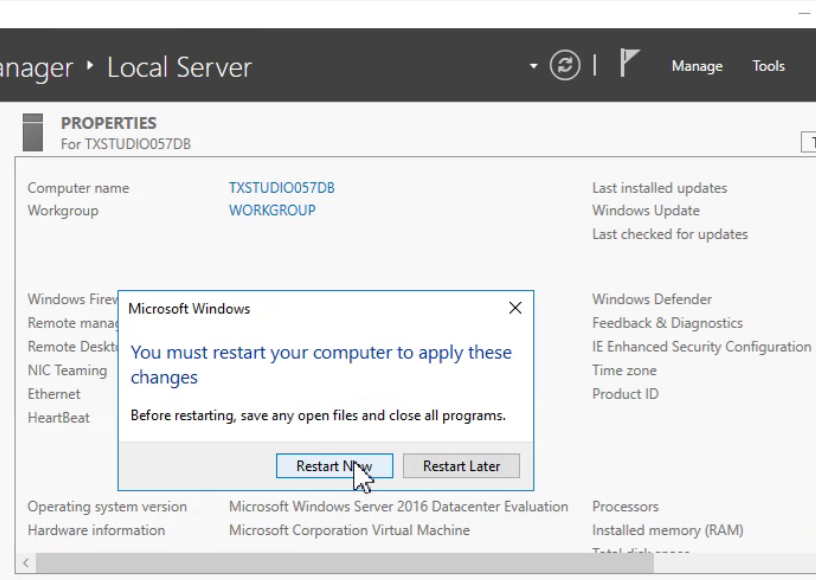816x580 pixels.
Task: Click the Last installed updates label
Action: coord(659,188)
